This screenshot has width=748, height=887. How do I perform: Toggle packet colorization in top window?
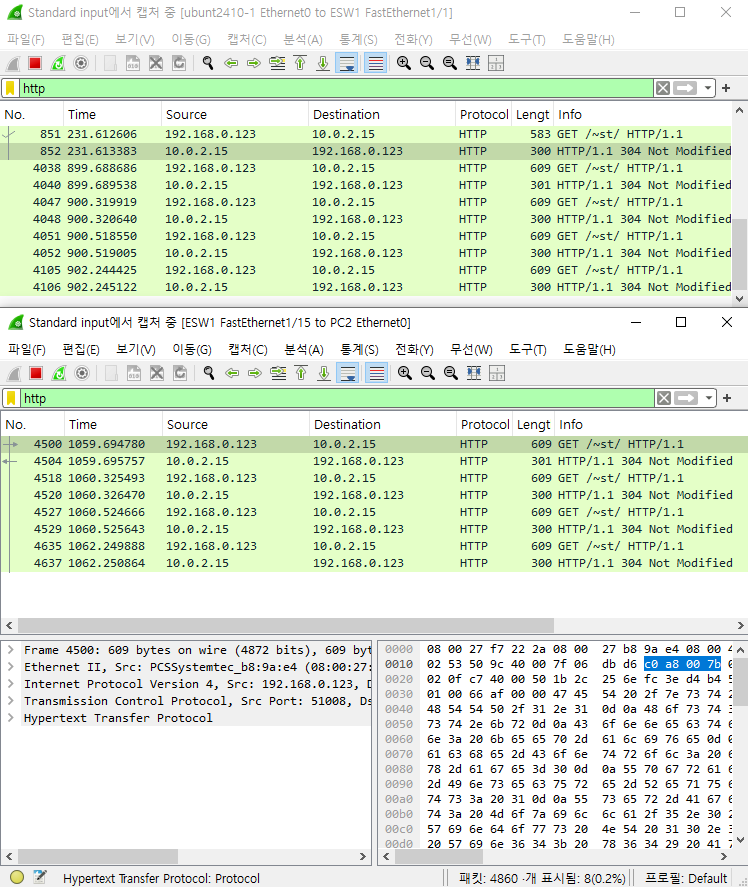coord(376,63)
